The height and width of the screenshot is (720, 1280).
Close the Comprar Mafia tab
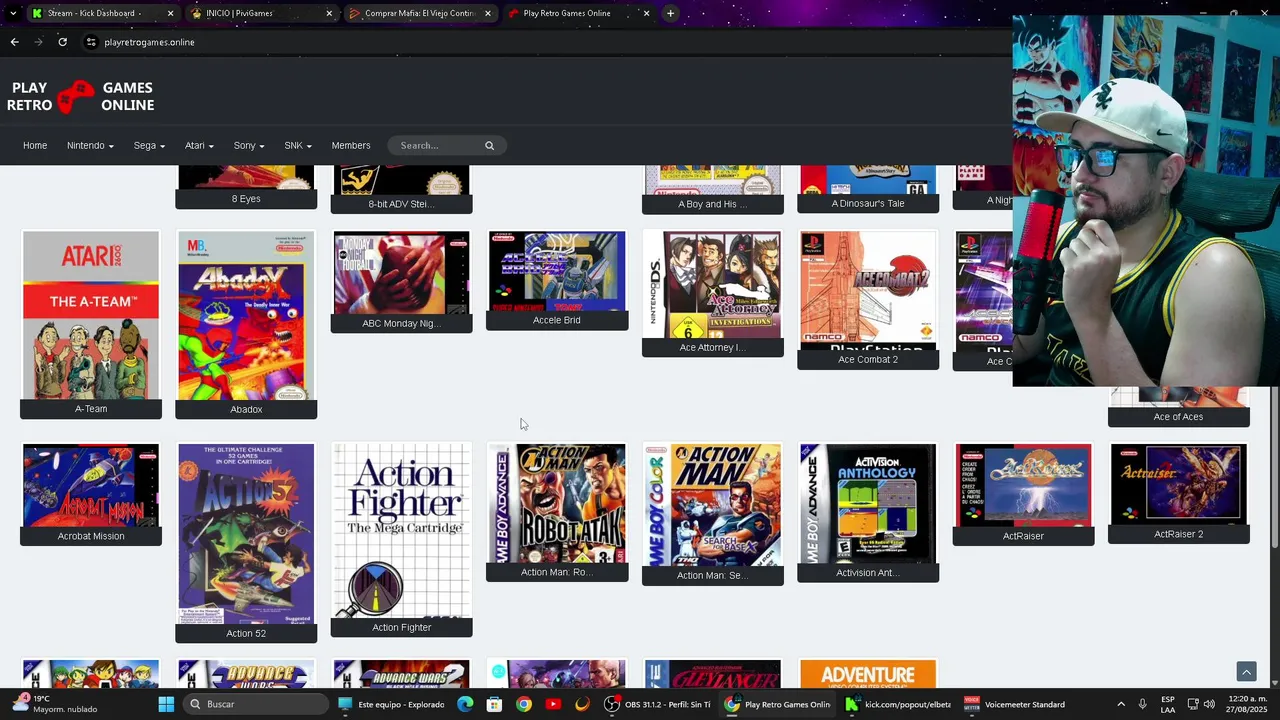click(488, 13)
